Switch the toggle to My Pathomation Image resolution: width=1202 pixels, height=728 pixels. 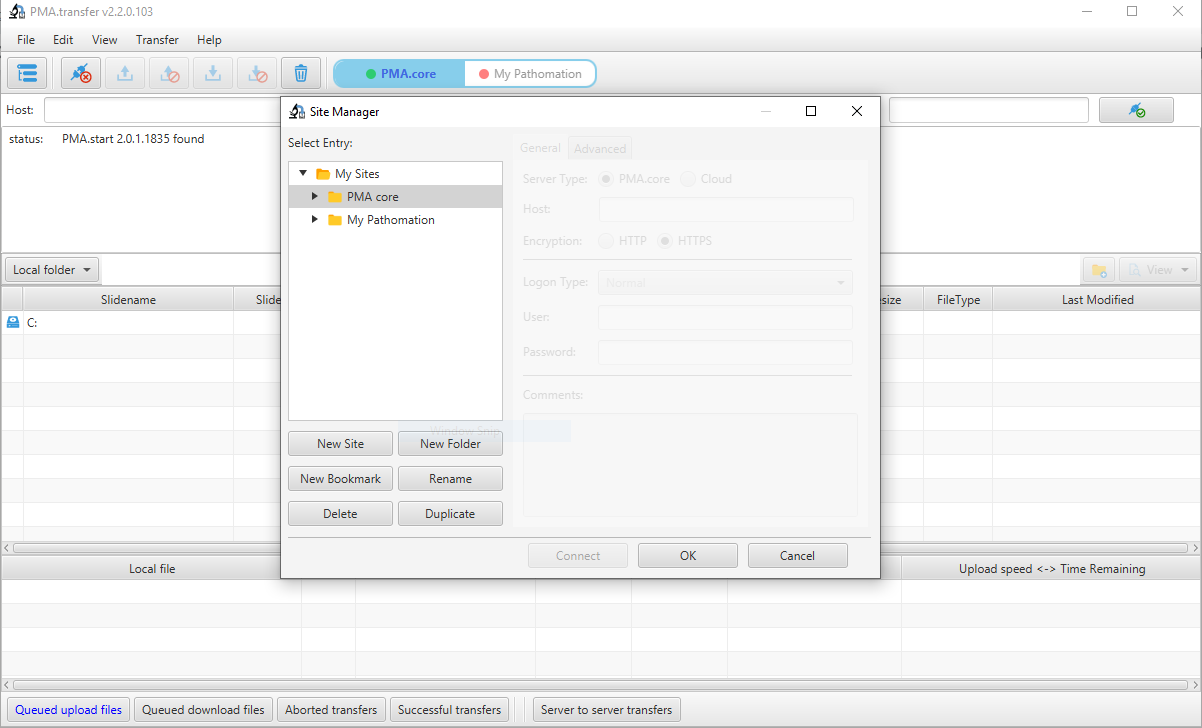coord(530,74)
